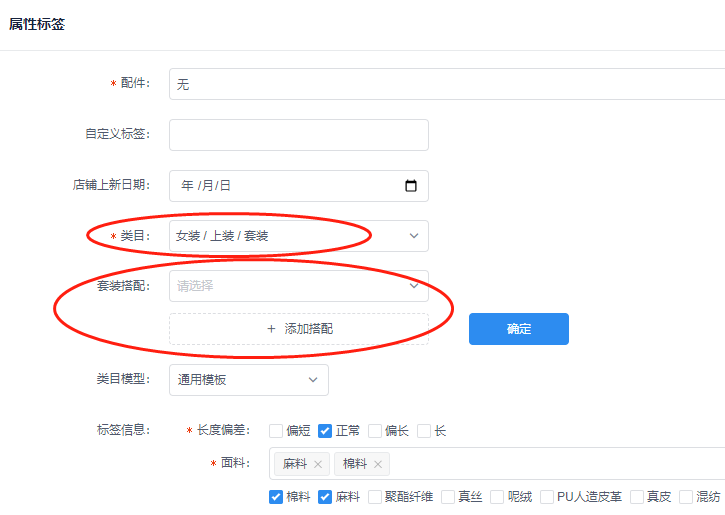725x515 pixels.
Task: Select the 真丝 fabric checkbox
Action: (x=448, y=497)
